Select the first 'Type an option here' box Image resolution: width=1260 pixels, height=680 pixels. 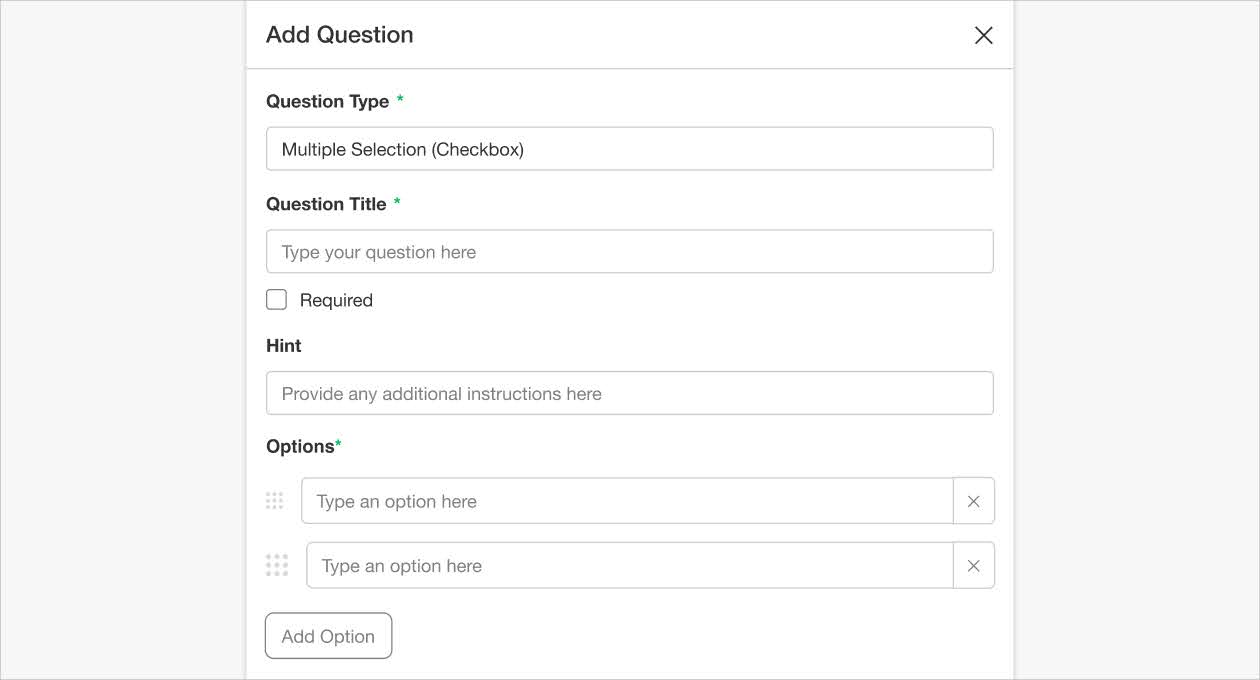click(x=627, y=500)
